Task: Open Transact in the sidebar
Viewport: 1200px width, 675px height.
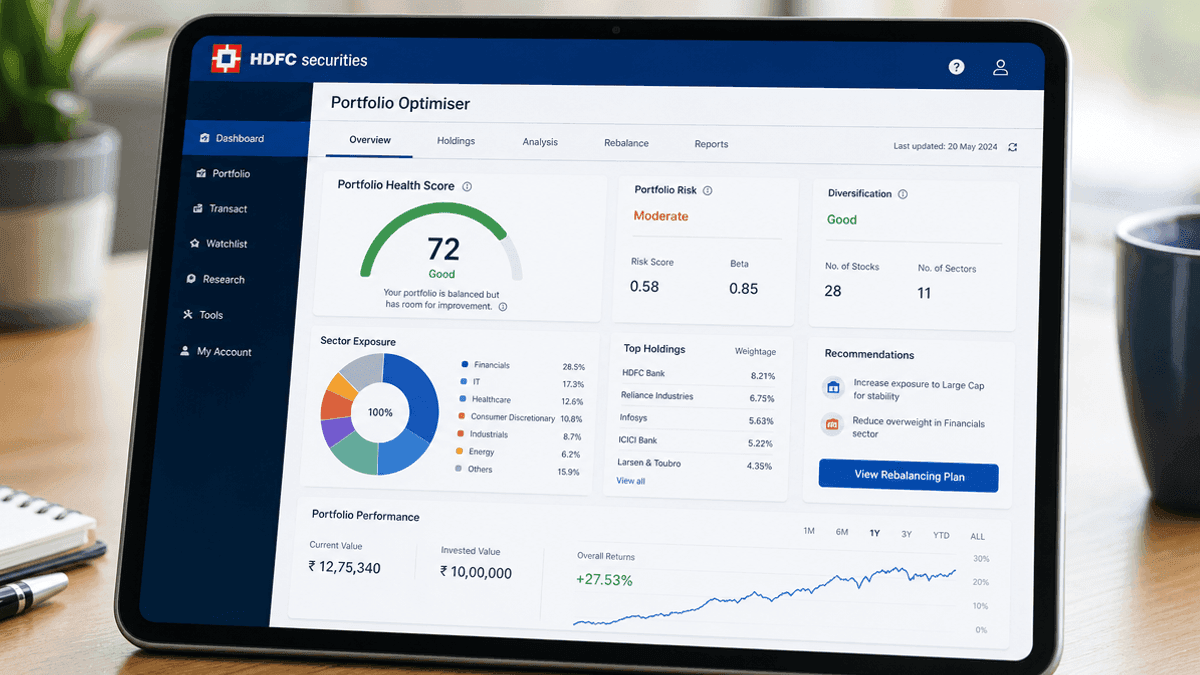Action: point(227,209)
